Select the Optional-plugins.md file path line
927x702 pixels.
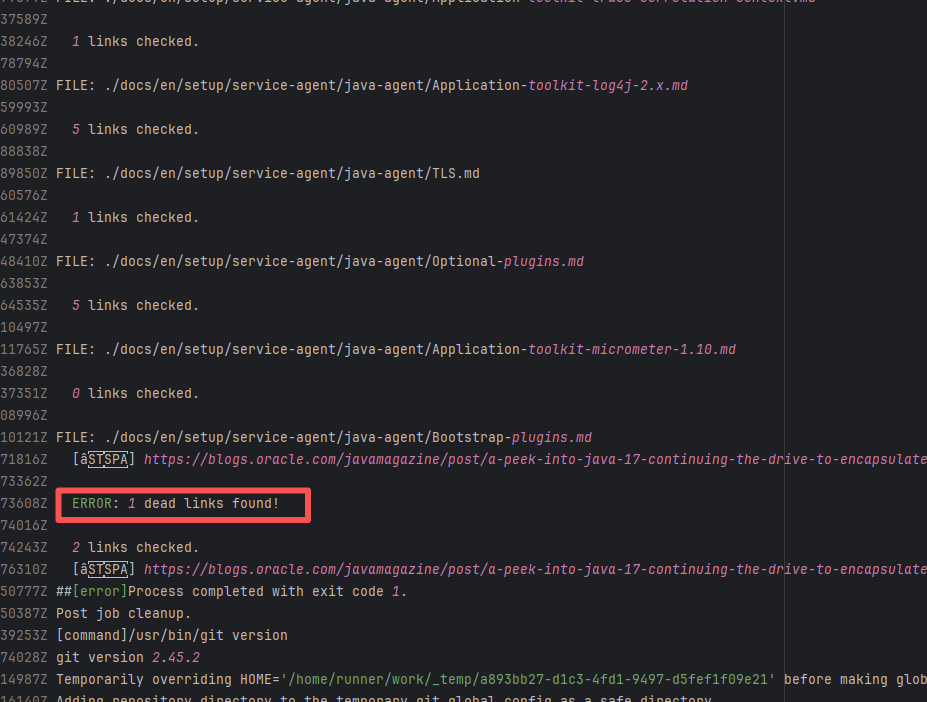click(x=320, y=261)
